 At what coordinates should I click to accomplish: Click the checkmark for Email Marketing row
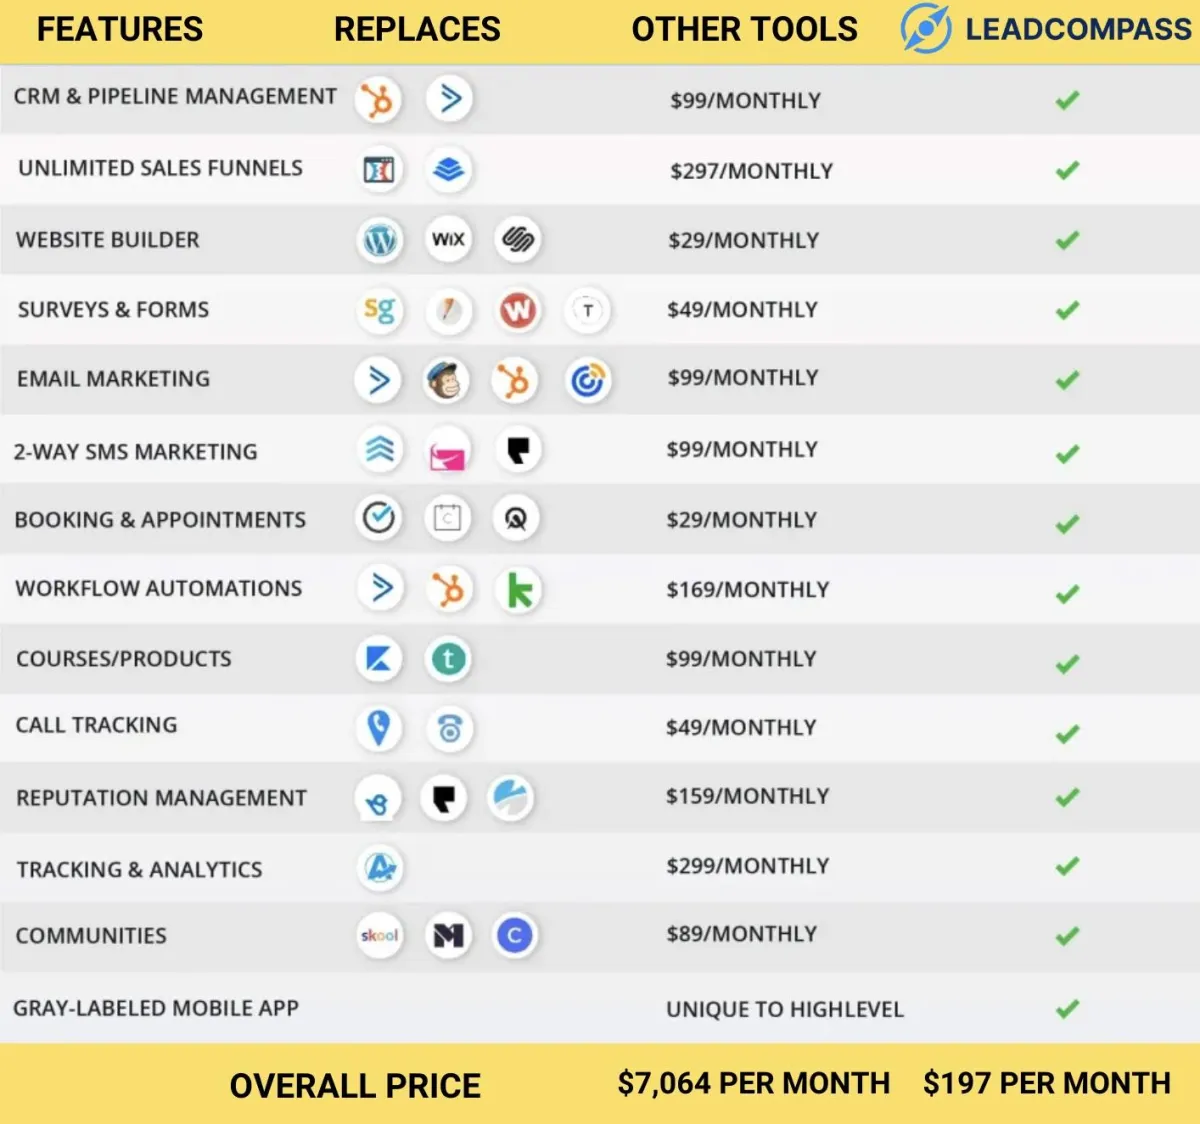point(1068,380)
